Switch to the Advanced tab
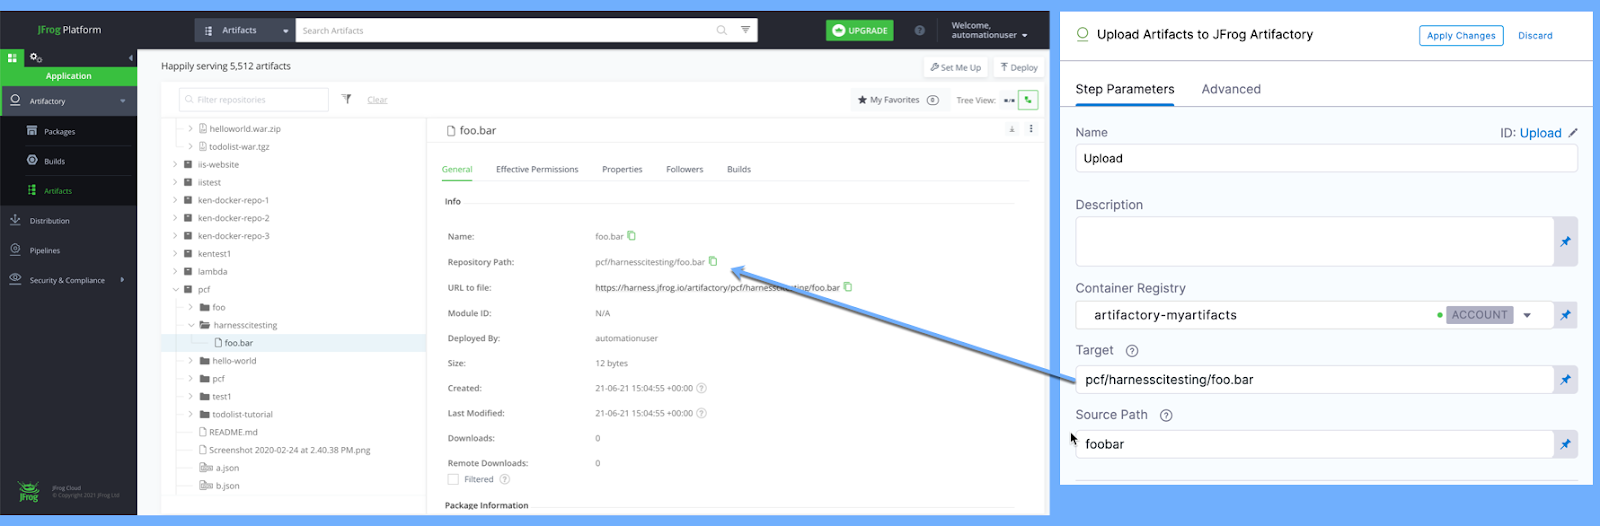1600x526 pixels. click(x=1230, y=89)
